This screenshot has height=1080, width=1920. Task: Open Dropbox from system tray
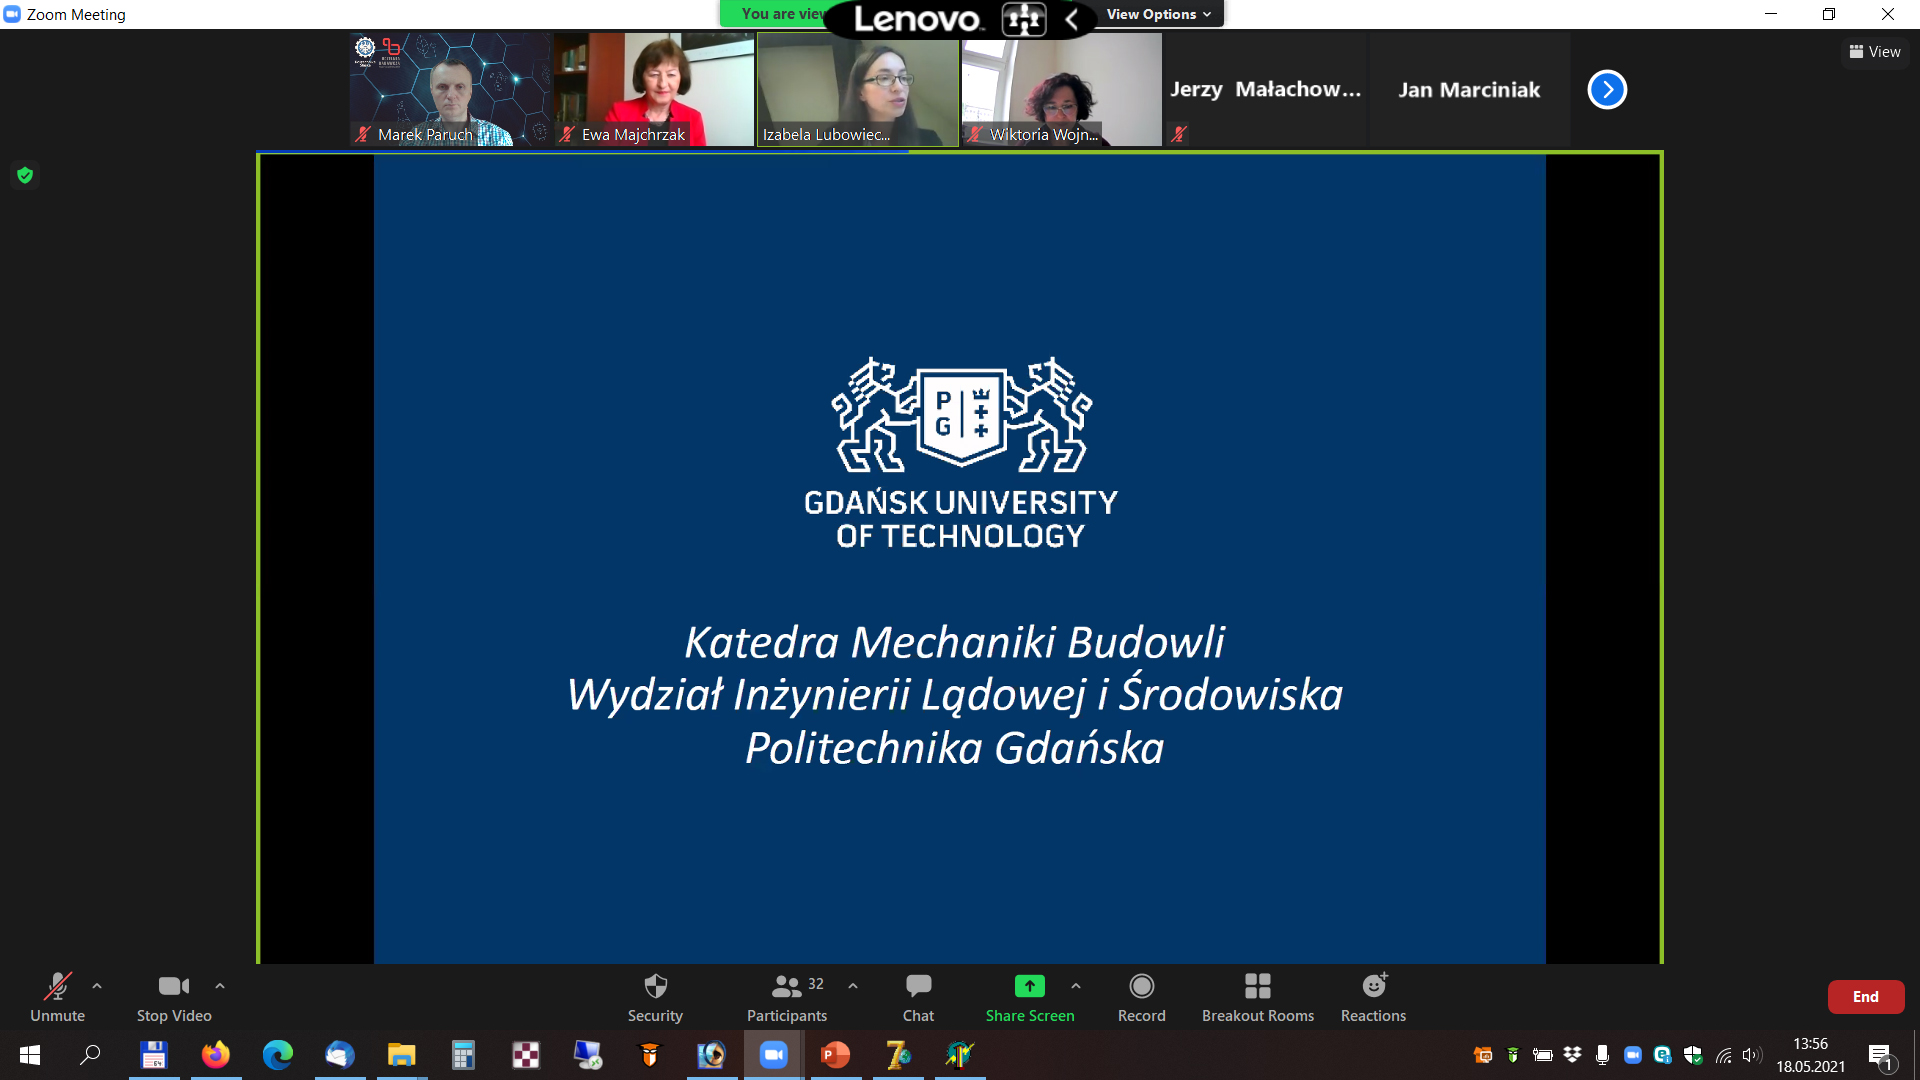(x=1573, y=1055)
